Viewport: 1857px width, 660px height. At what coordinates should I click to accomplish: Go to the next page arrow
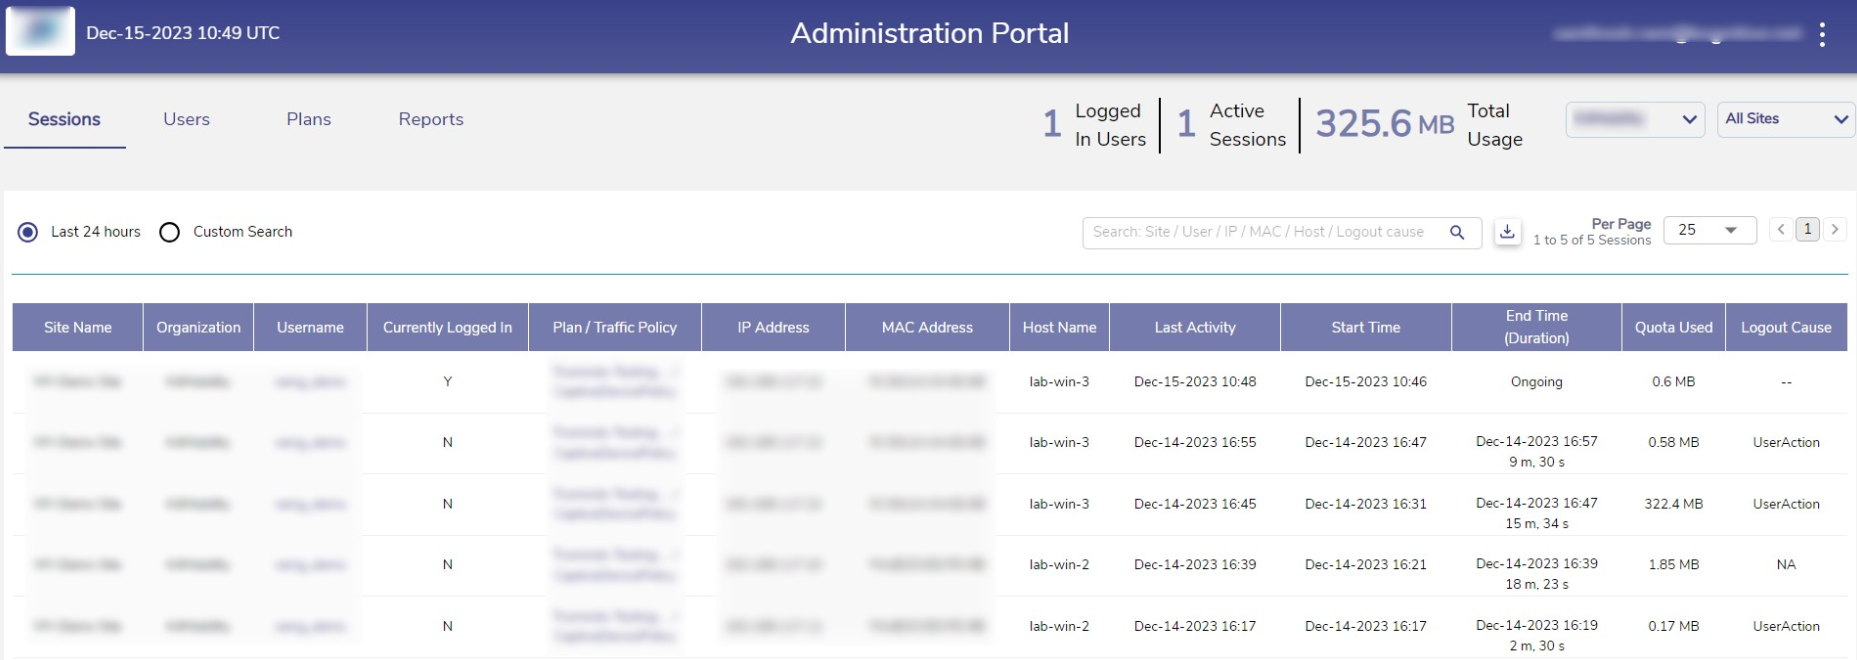click(1835, 229)
